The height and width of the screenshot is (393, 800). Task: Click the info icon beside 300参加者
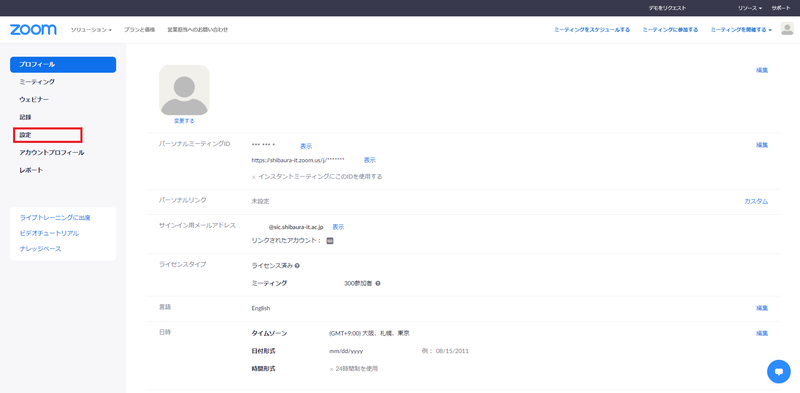378,283
